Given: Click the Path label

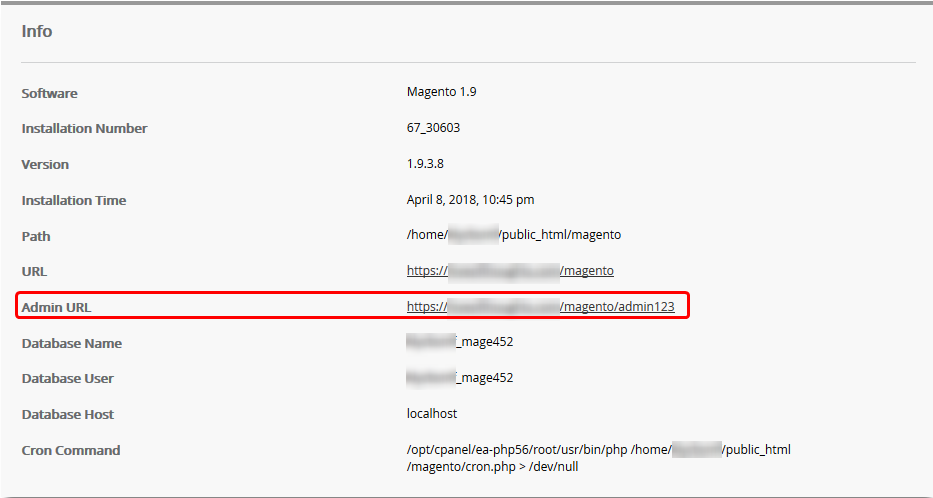Looking at the screenshot, I should [36, 236].
